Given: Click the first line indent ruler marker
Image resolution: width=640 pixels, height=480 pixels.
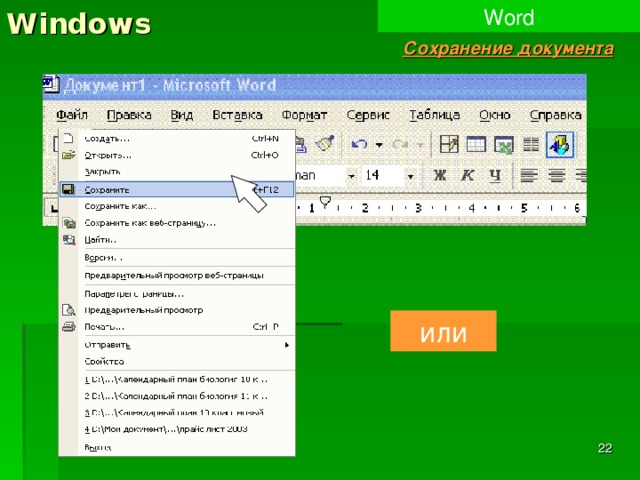Looking at the screenshot, I should click(325, 202).
